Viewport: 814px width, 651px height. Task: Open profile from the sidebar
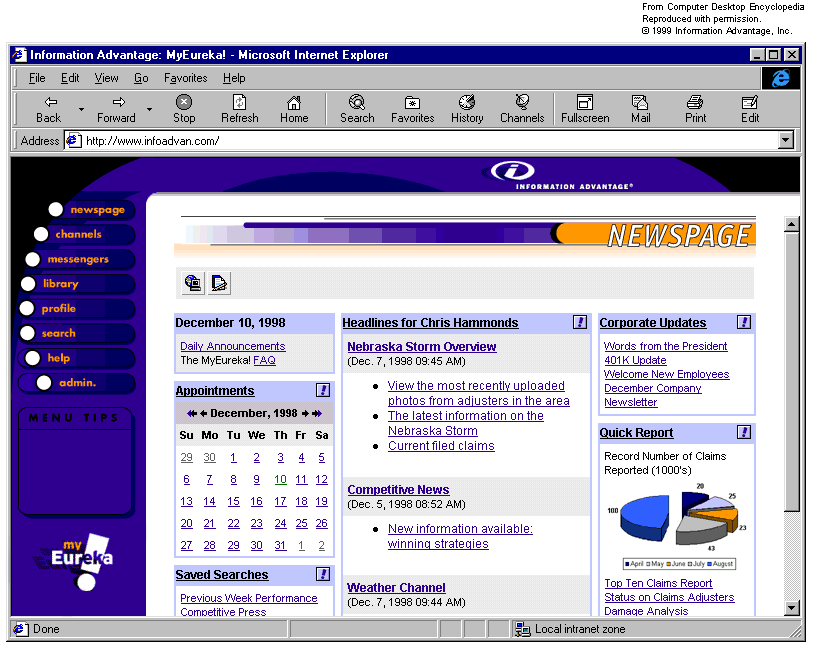76,308
